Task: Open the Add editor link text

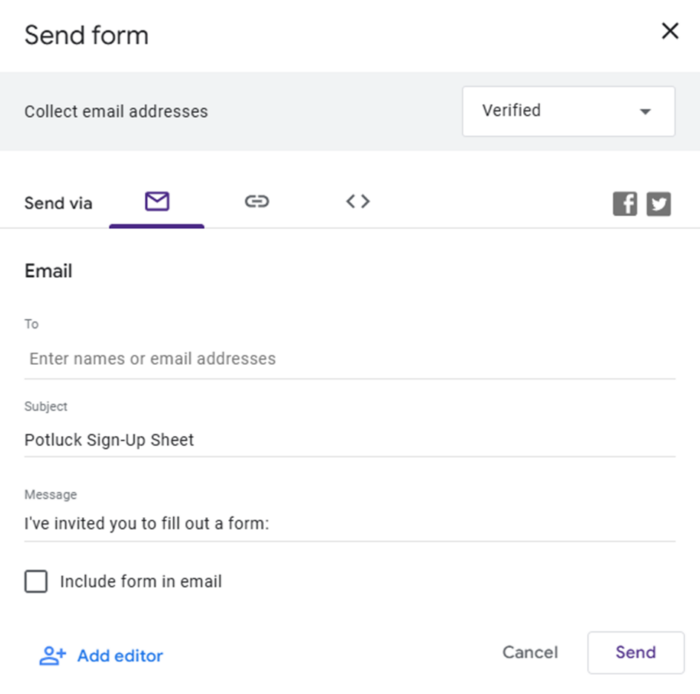Action: coord(120,656)
